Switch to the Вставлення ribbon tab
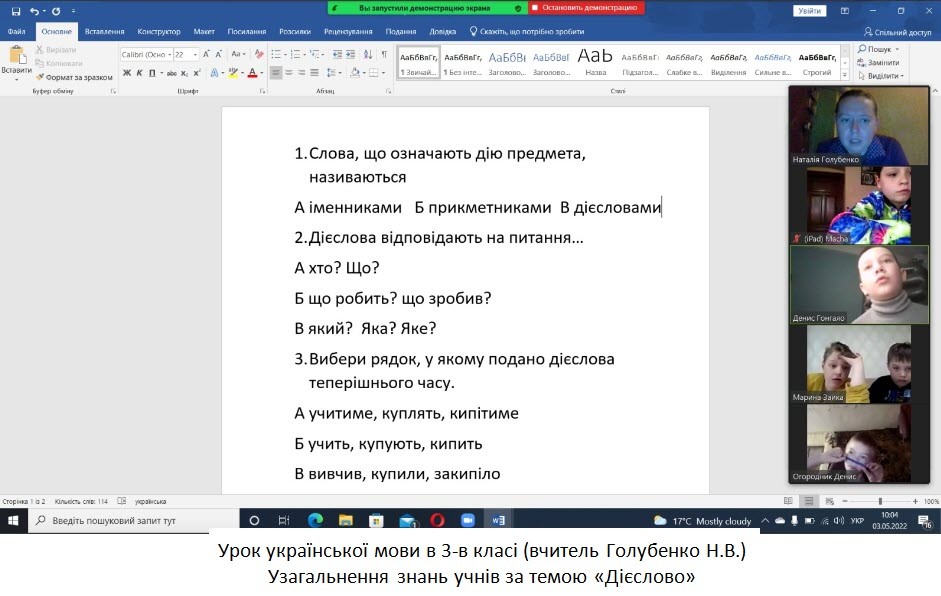 (105, 31)
